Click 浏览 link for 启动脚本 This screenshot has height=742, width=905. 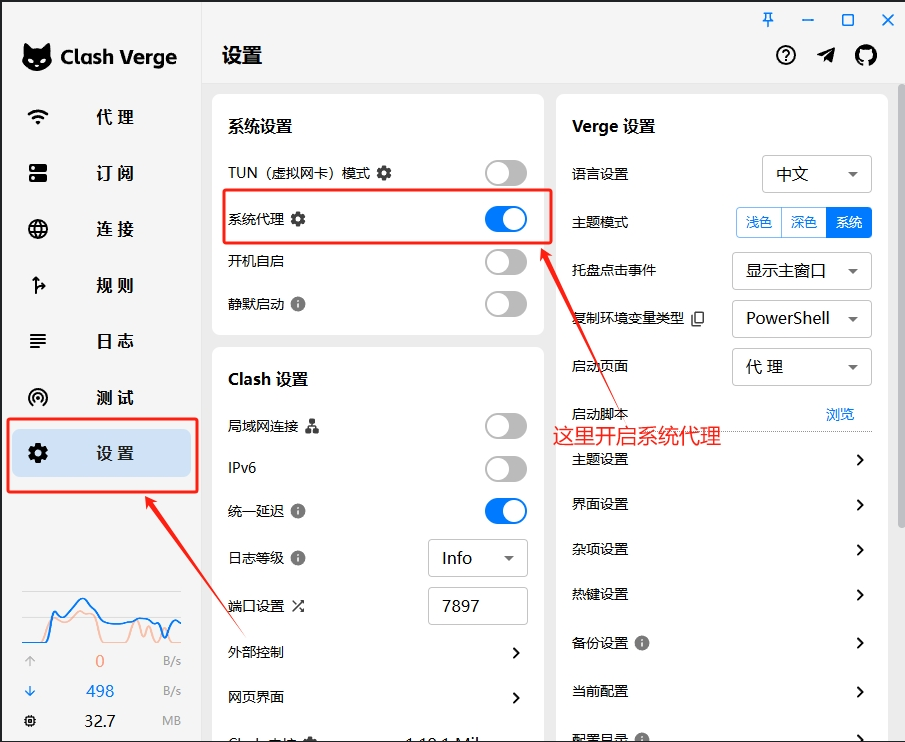pyautogui.click(x=840, y=414)
